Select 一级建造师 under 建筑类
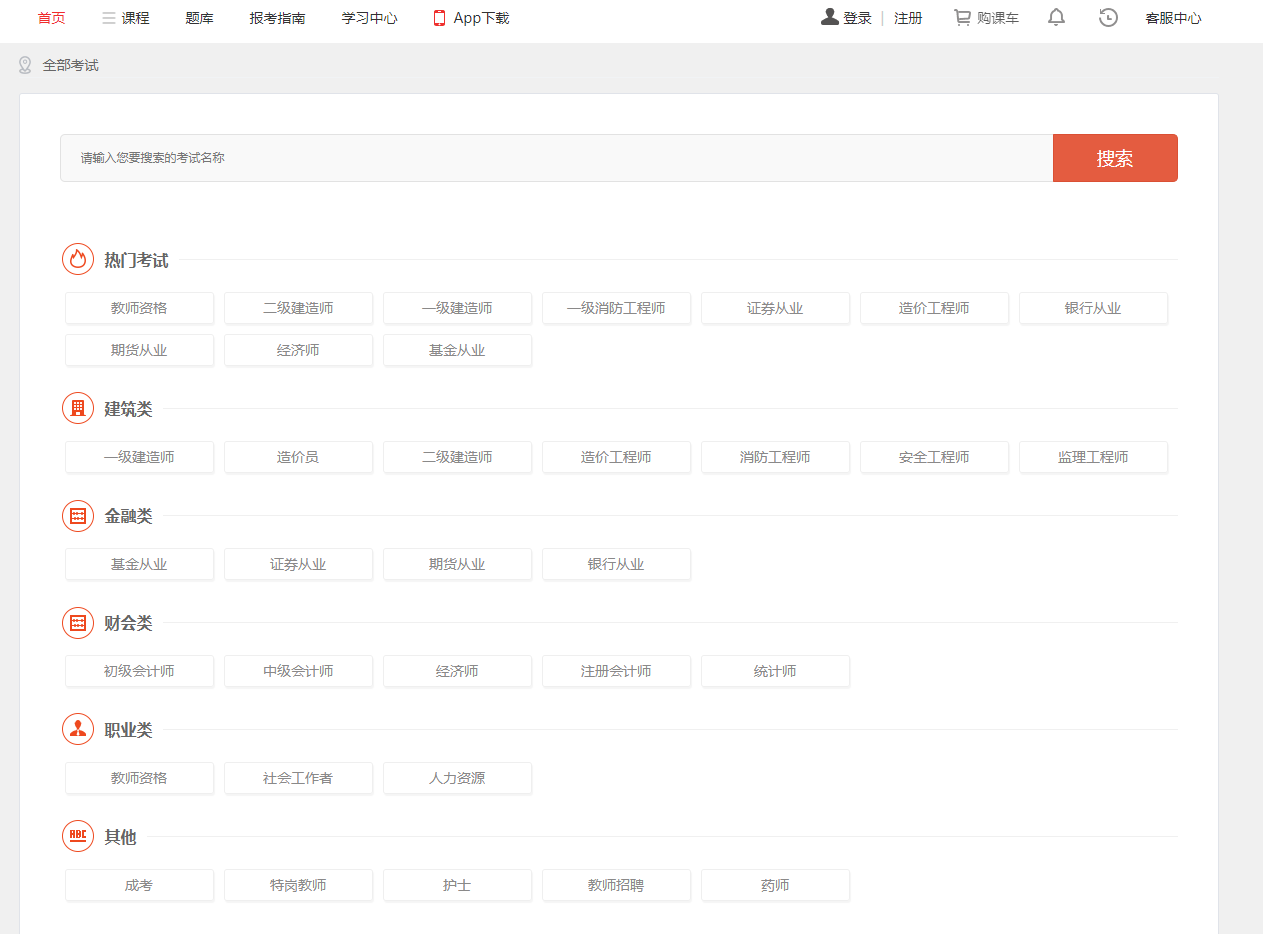The image size is (1263, 934). [139, 457]
